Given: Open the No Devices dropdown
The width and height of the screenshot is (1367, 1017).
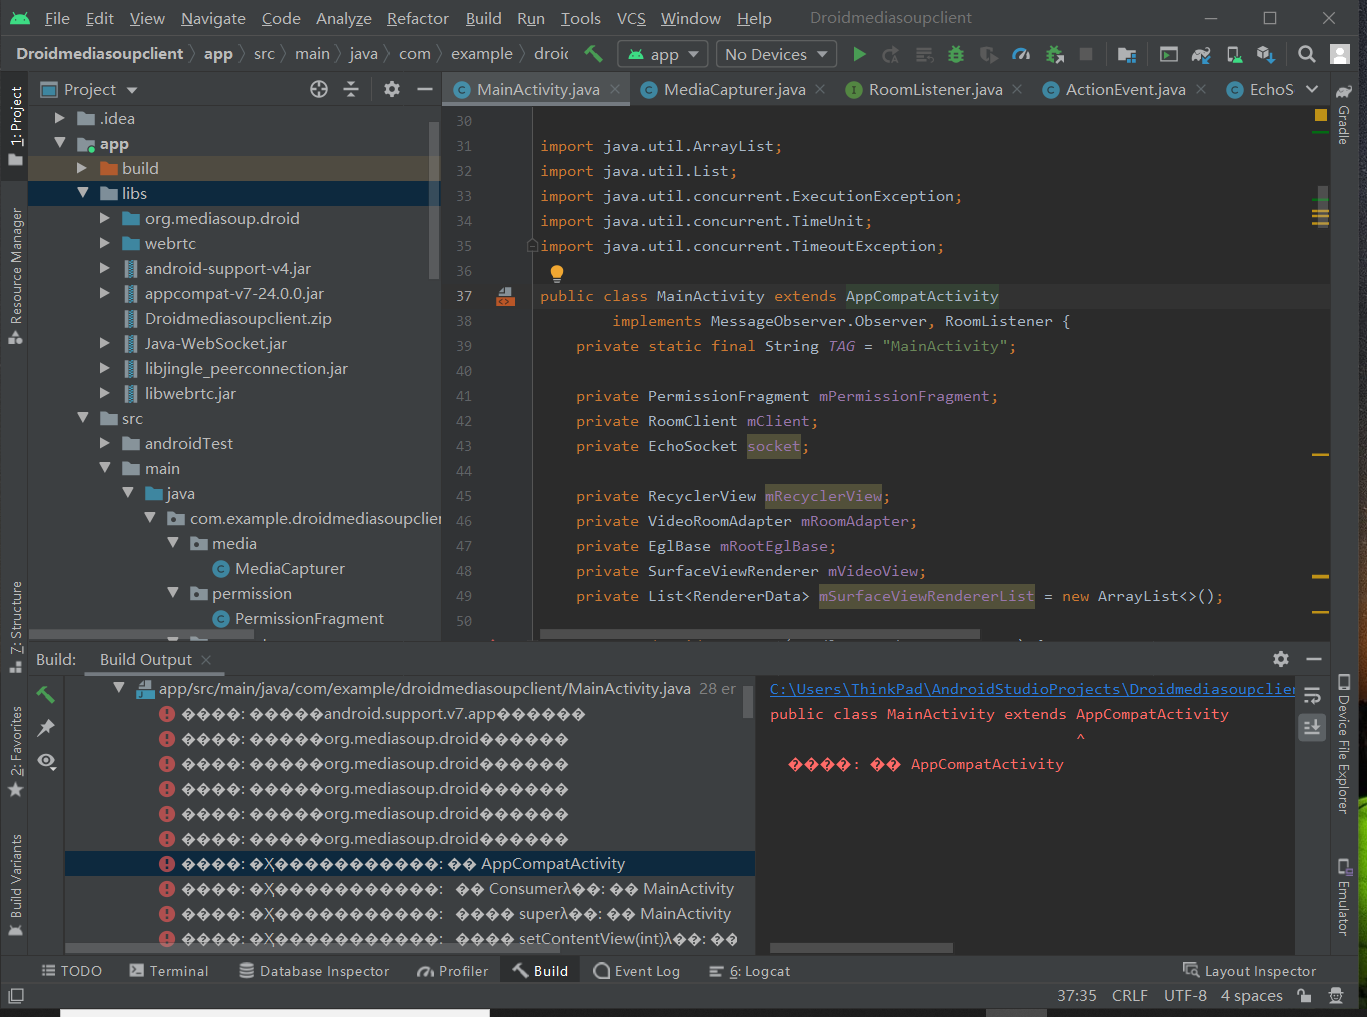Looking at the screenshot, I should click(x=777, y=54).
